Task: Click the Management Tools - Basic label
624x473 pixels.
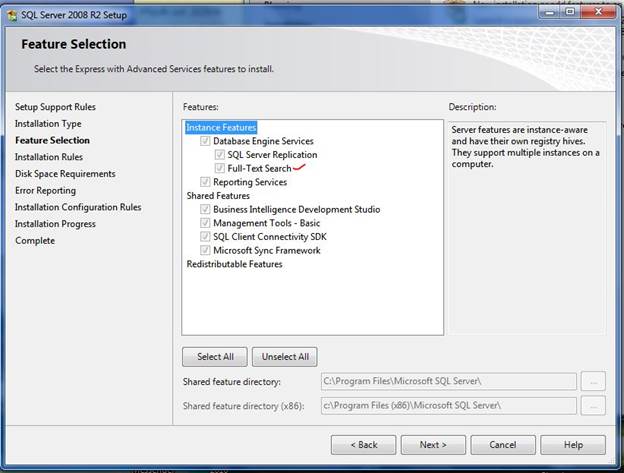Action: point(266,223)
